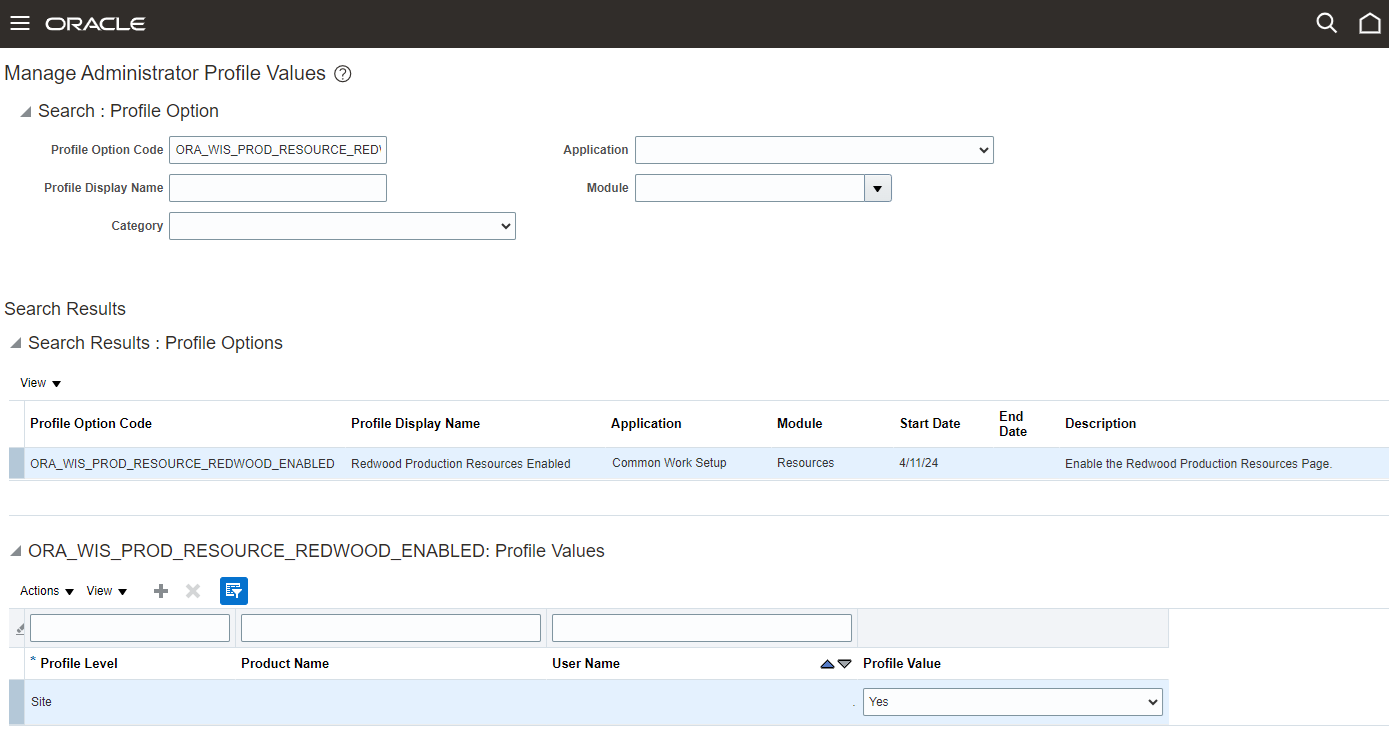Click the Resources module cell

click(805, 464)
